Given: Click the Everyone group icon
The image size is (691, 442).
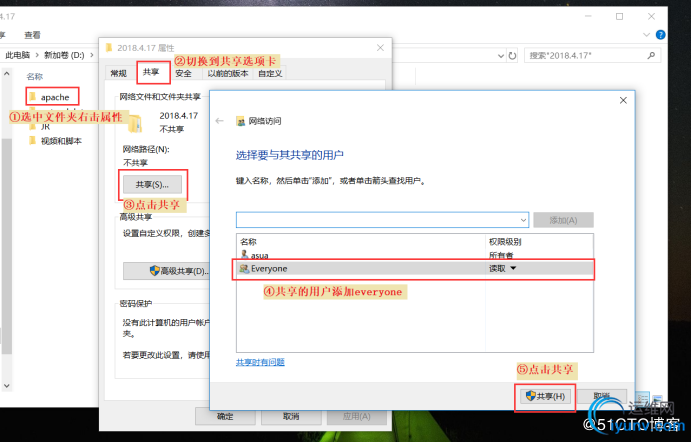Looking at the screenshot, I should pos(244,268).
